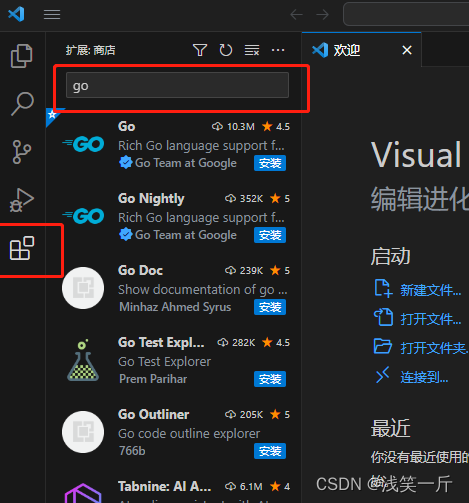Viewport: 469px width, 503px height.
Task: Install the Go Nightly extension
Action: pos(270,235)
